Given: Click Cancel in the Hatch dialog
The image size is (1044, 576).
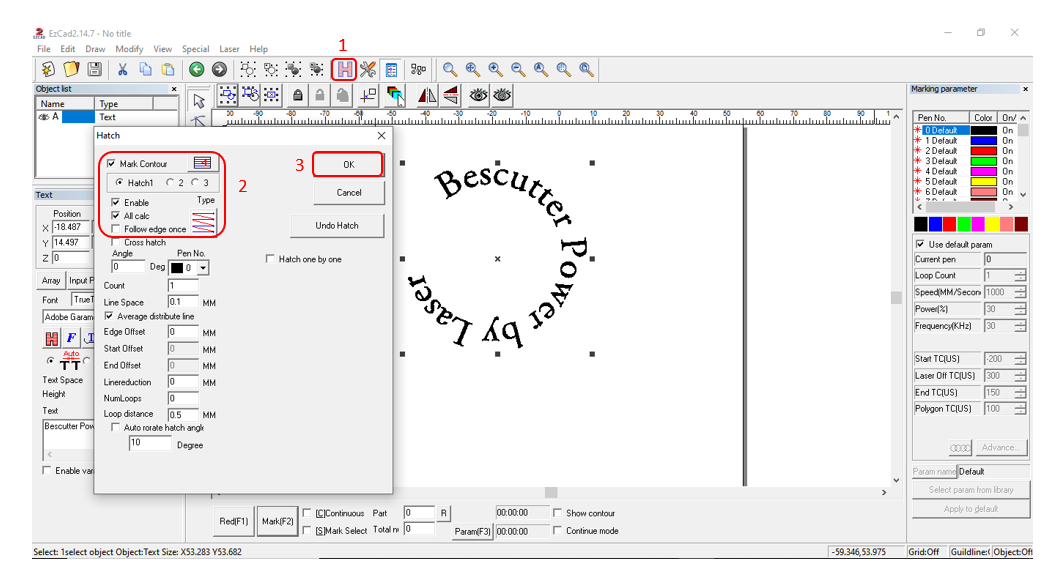Looking at the screenshot, I should click(x=348, y=192).
